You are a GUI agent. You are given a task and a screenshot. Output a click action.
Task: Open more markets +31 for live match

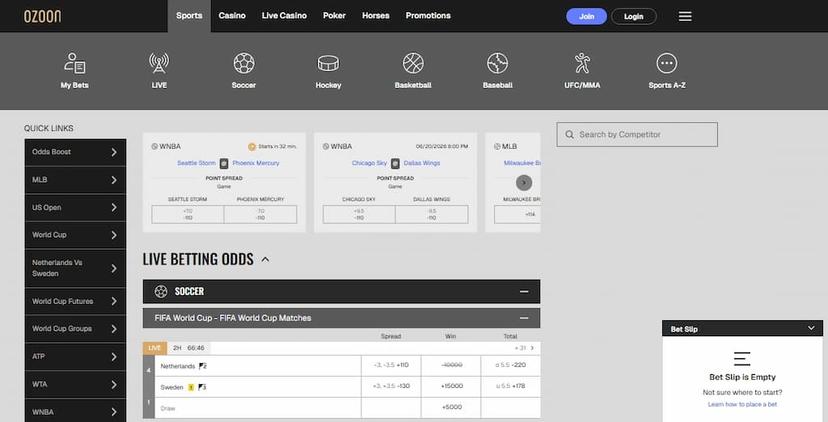524,349
